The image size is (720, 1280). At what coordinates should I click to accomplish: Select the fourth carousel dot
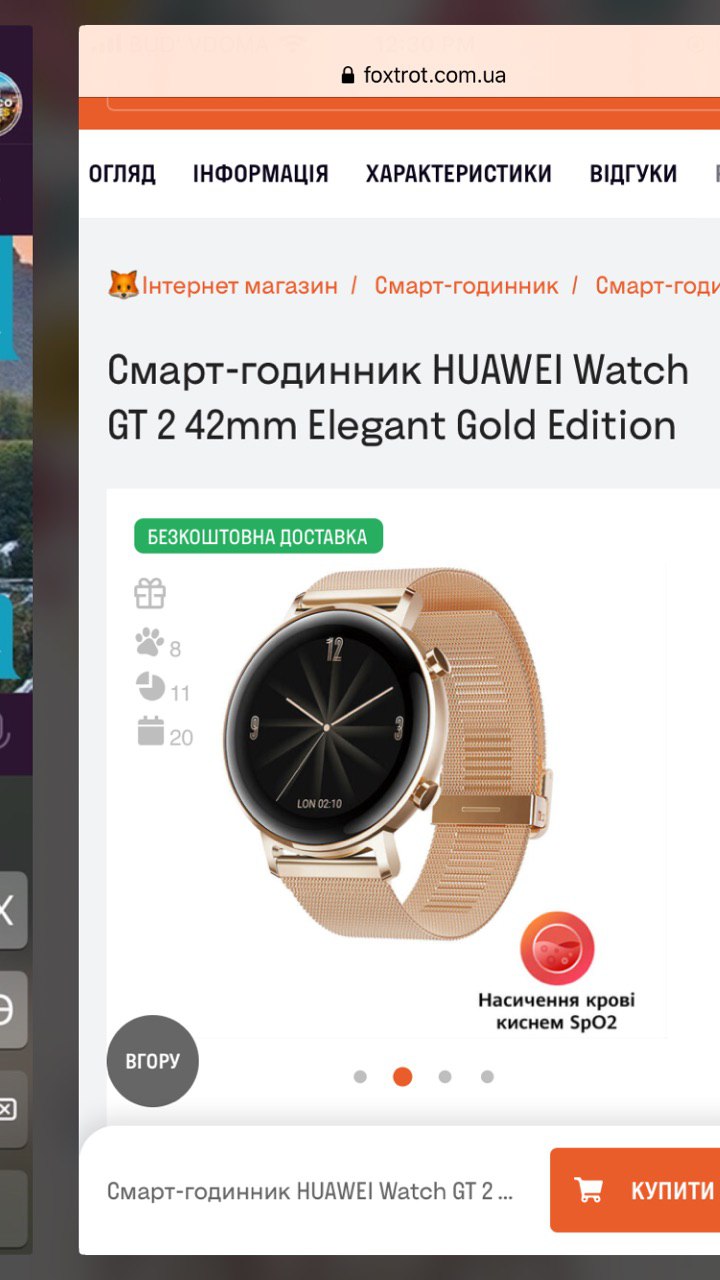(x=487, y=1077)
